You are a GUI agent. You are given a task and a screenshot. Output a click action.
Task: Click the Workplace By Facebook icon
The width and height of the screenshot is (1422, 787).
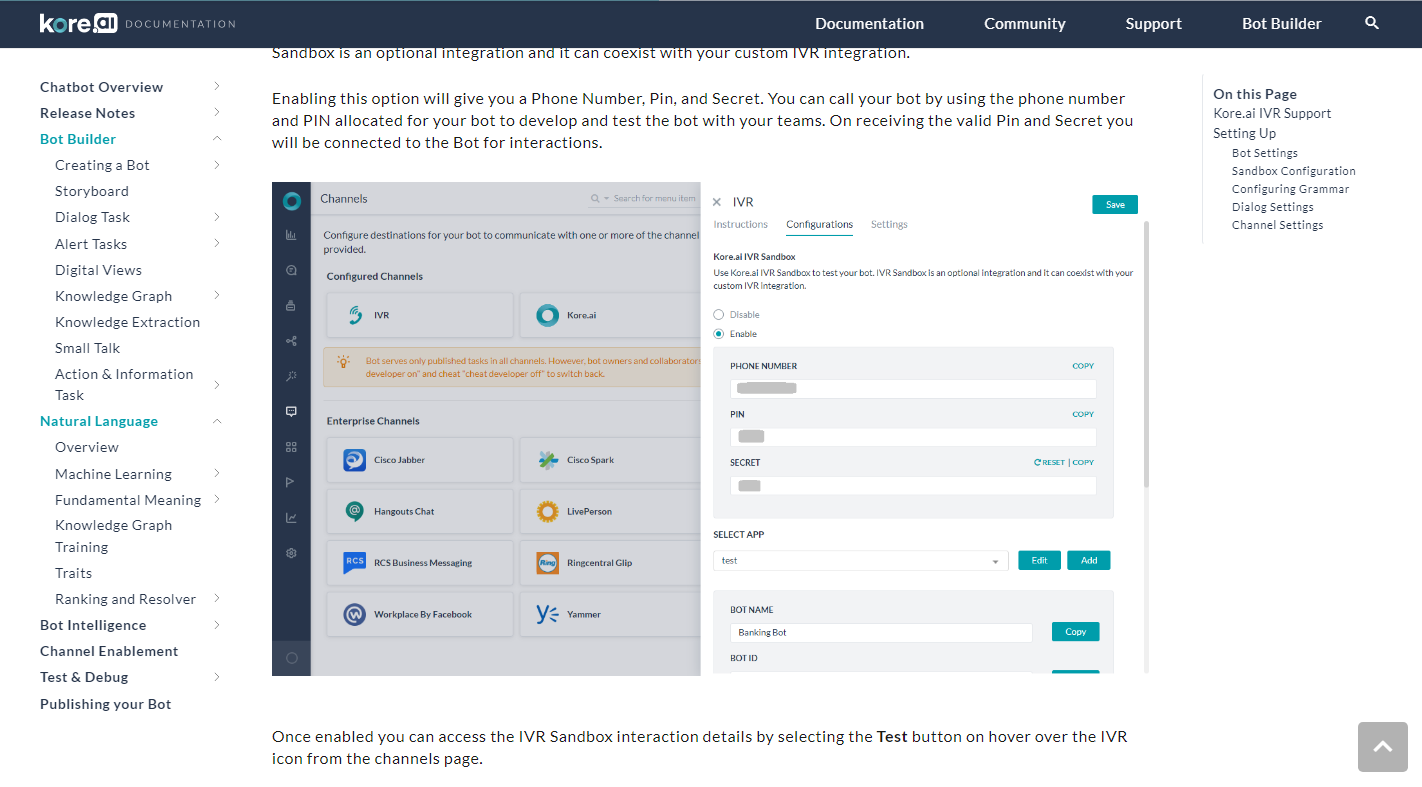click(354, 614)
